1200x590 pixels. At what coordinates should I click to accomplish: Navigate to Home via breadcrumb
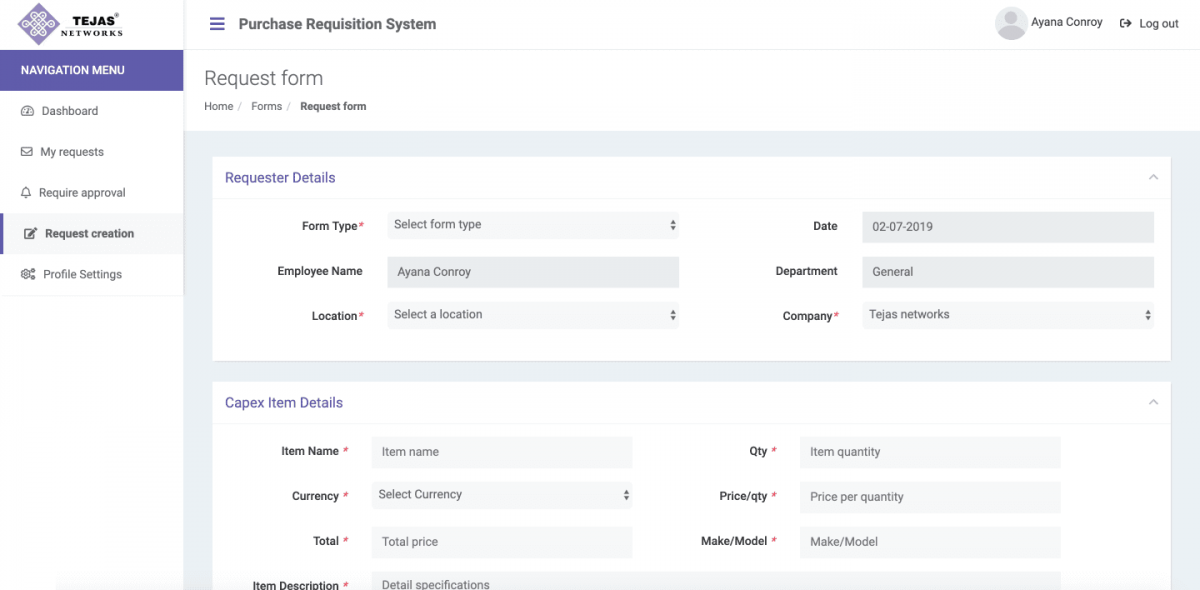(x=218, y=106)
